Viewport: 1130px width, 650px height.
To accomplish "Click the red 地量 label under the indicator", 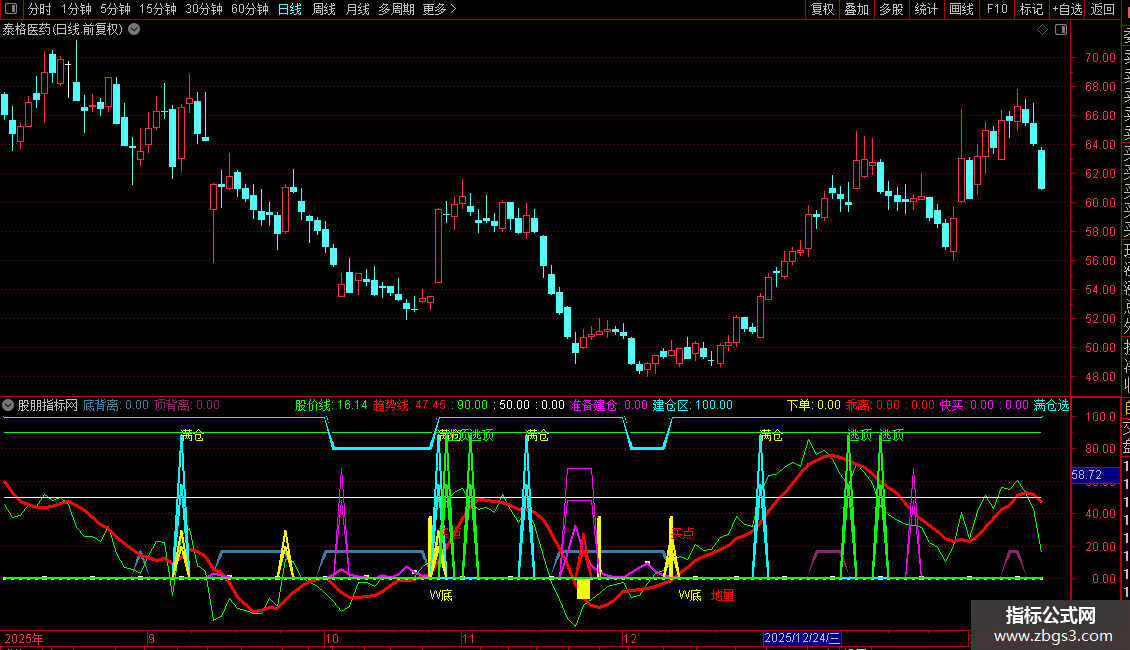I will pyautogui.click(x=723, y=595).
